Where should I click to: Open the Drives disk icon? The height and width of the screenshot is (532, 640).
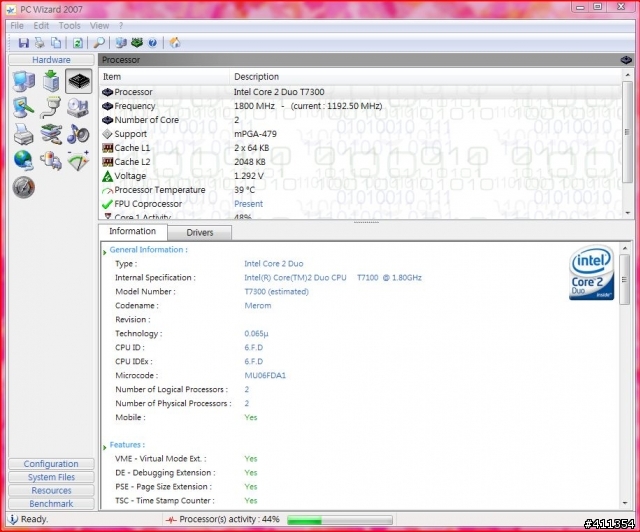tap(78, 108)
